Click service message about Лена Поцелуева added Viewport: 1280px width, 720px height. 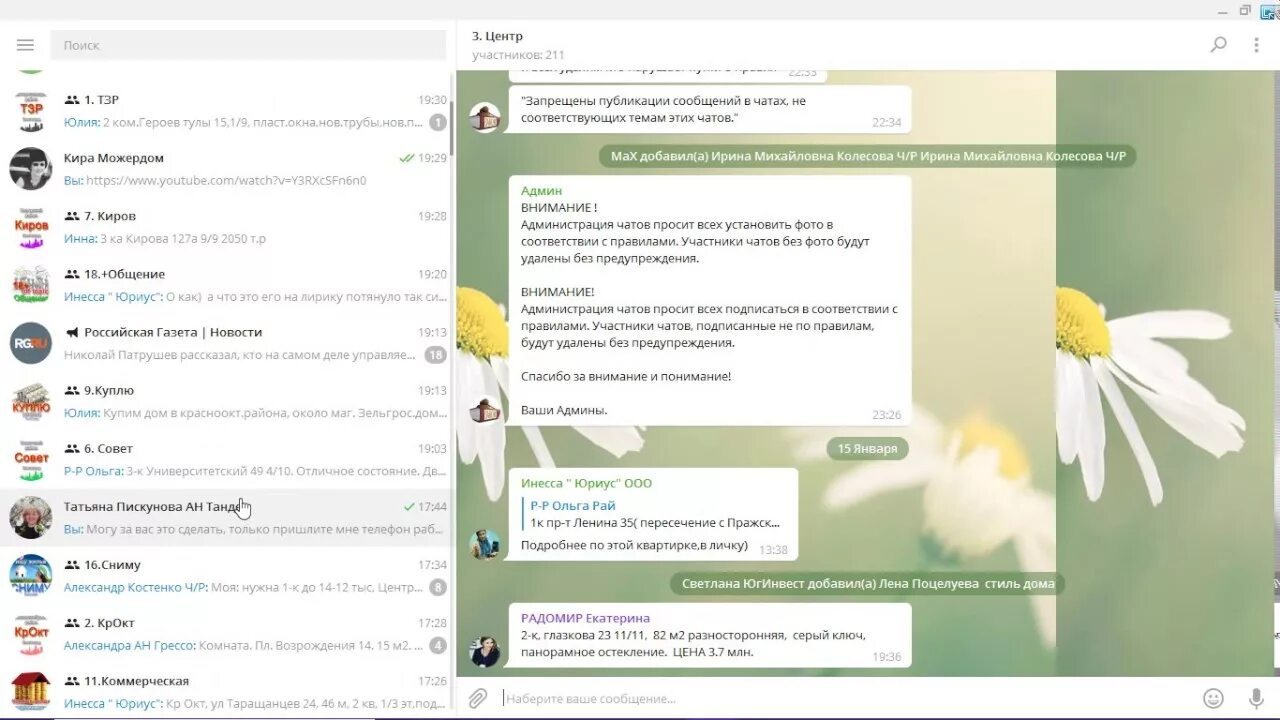tap(867, 584)
